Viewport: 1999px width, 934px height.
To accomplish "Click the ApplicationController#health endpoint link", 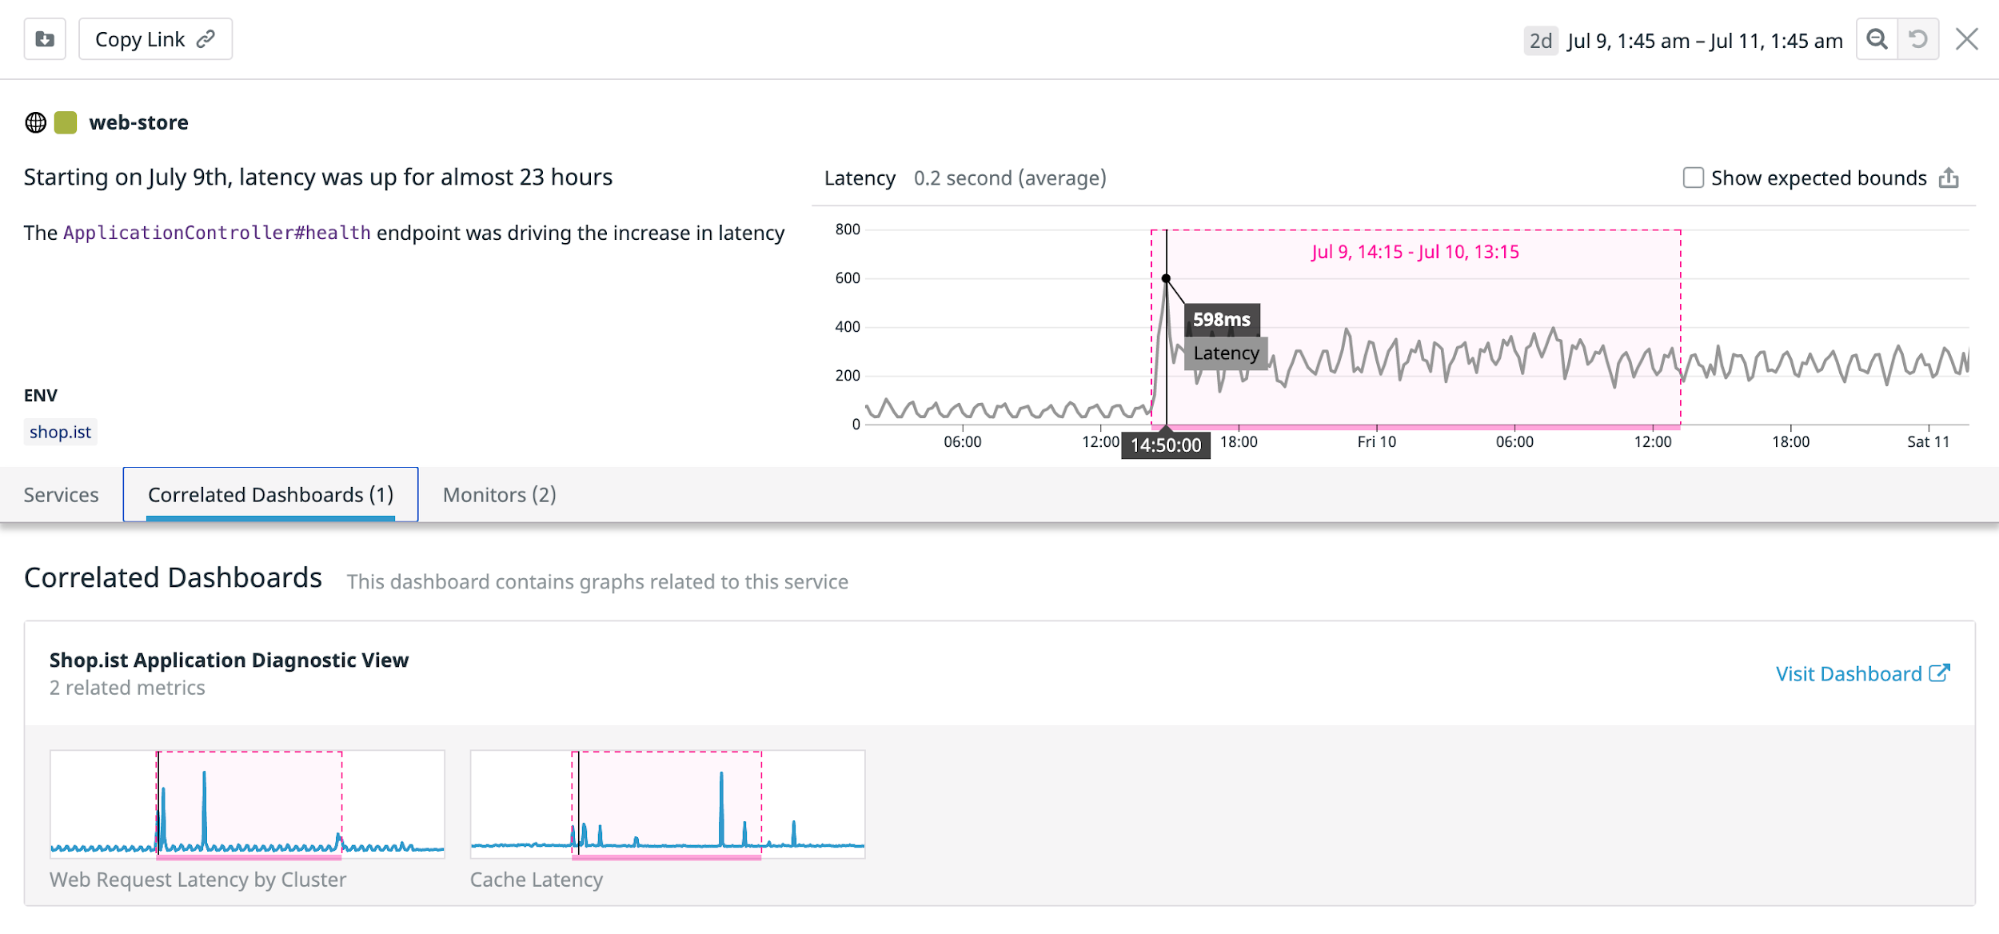I will point(216,232).
